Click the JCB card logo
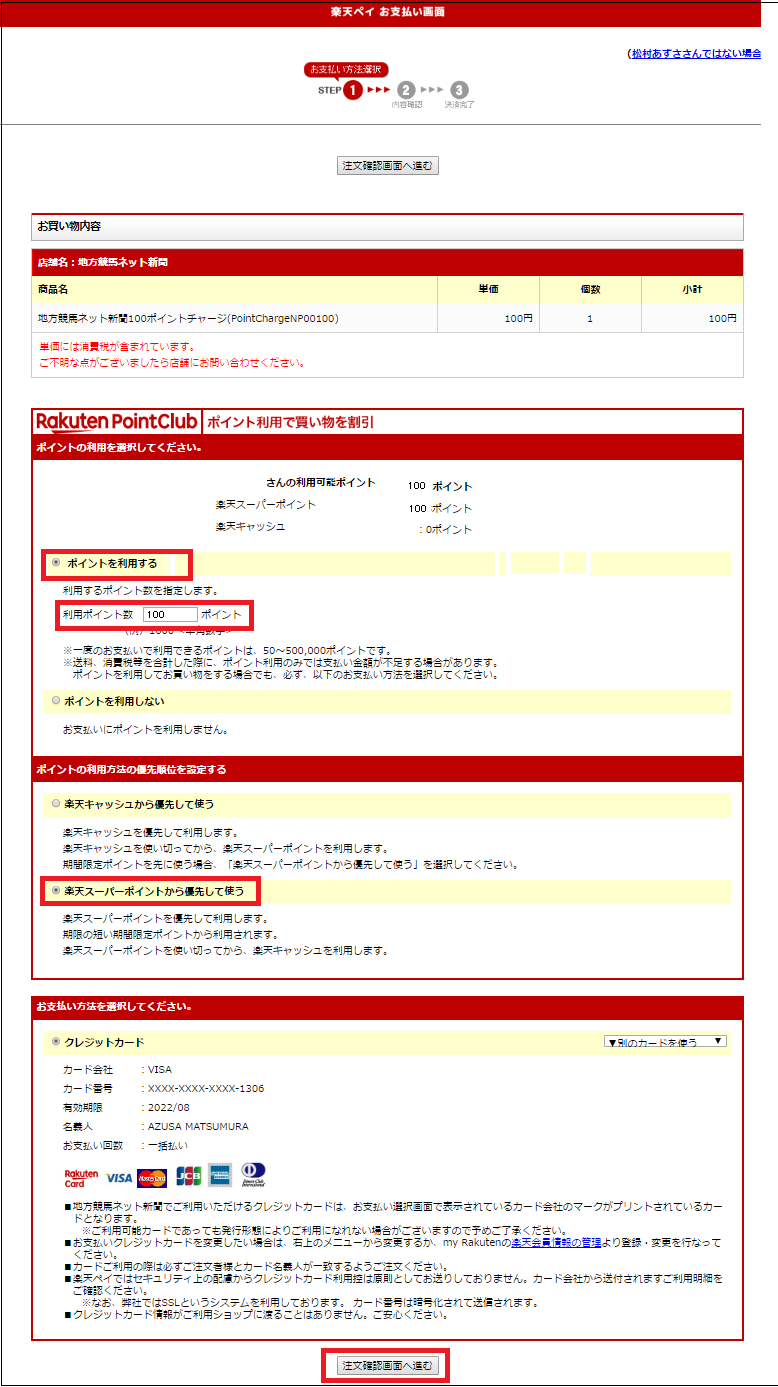 pyautogui.click(x=188, y=1176)
